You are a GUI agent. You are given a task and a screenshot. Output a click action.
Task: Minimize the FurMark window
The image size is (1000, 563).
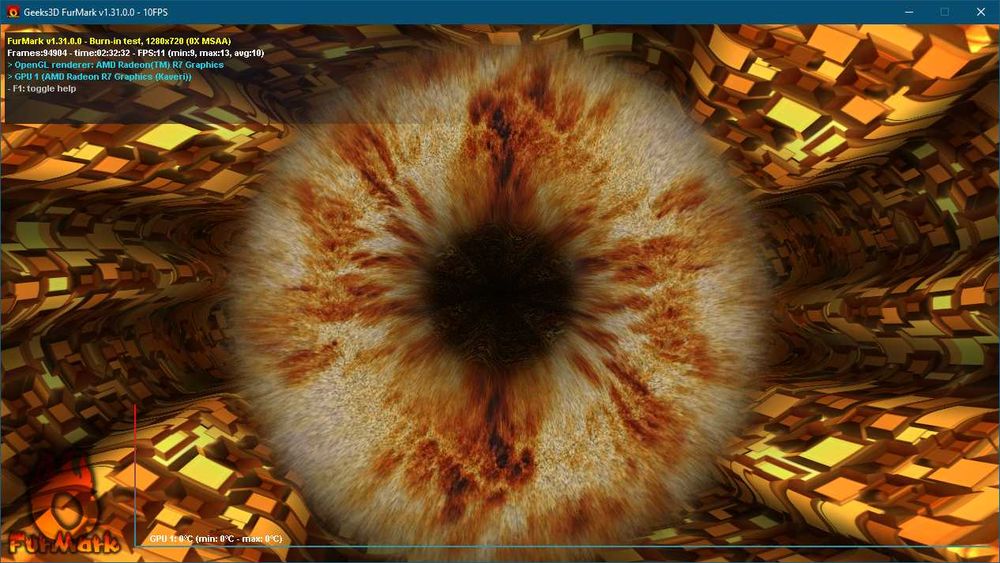click(909, 12)
